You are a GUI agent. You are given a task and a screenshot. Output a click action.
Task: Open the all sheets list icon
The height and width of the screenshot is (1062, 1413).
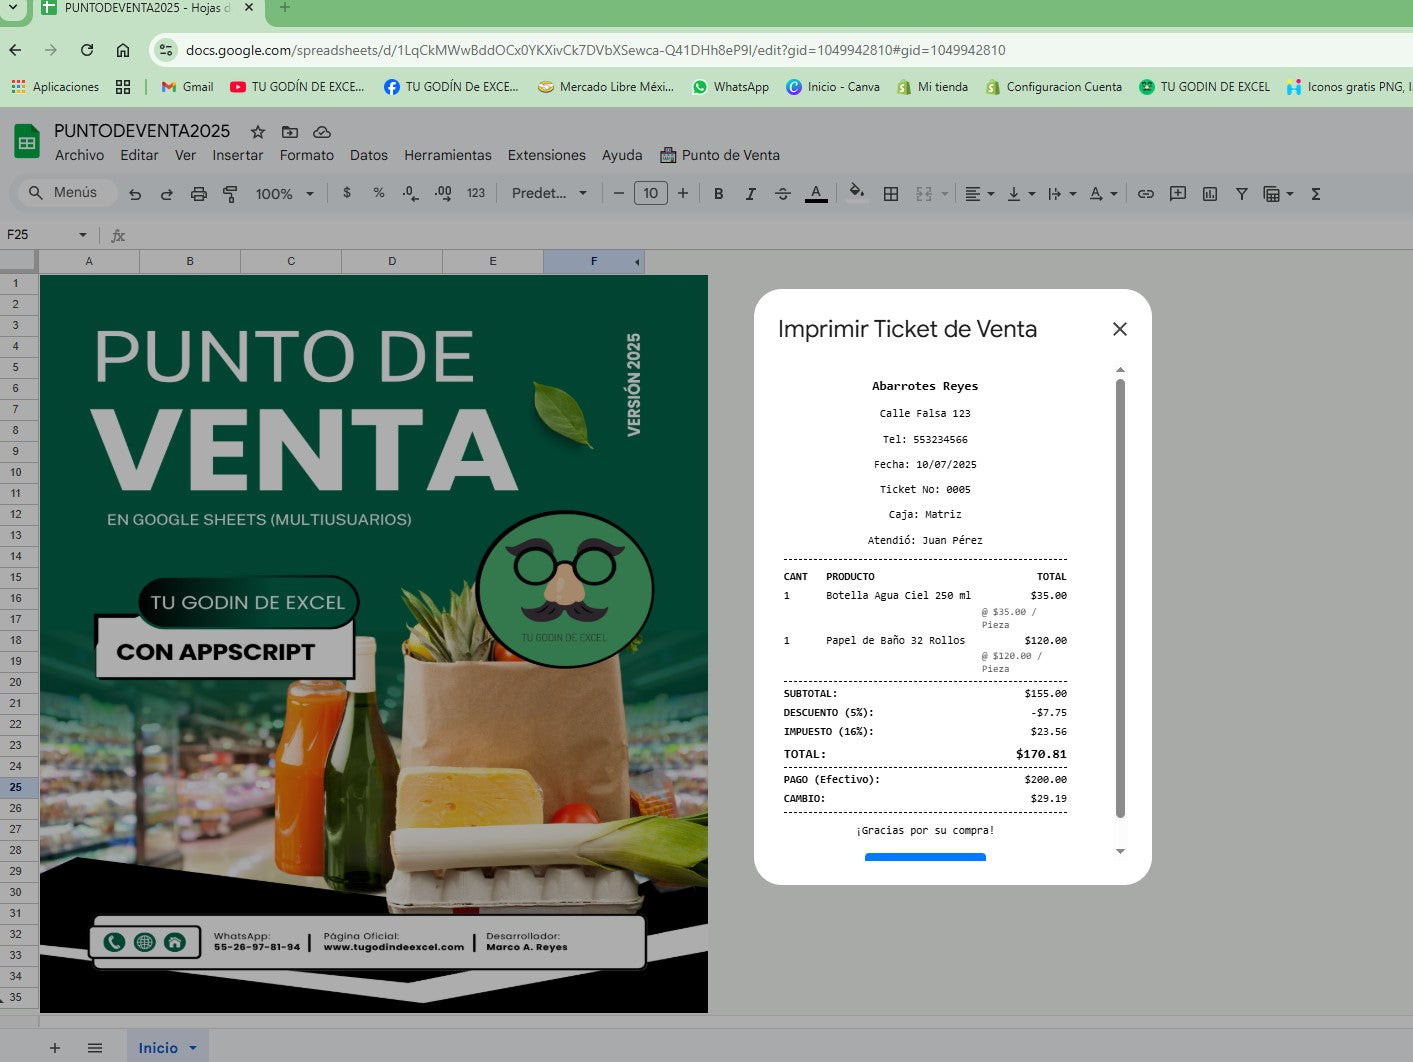pos(95,1048)
